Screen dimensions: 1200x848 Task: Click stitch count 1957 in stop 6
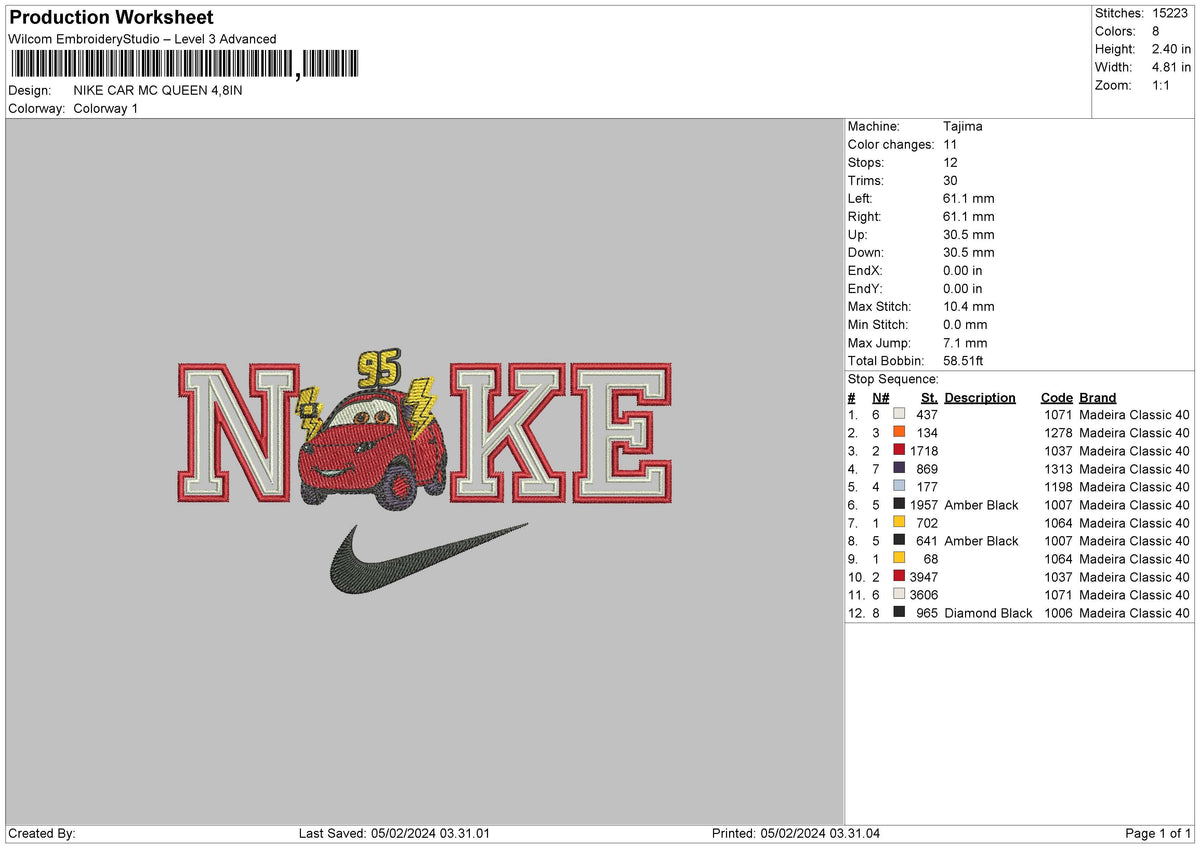pos(924,505)
